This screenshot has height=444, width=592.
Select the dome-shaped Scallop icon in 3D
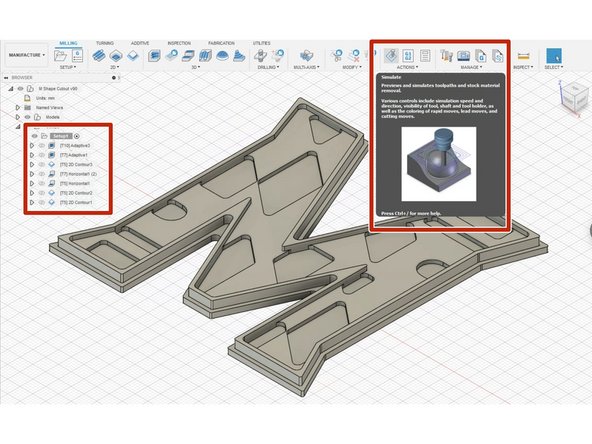[x=222, y=56]
